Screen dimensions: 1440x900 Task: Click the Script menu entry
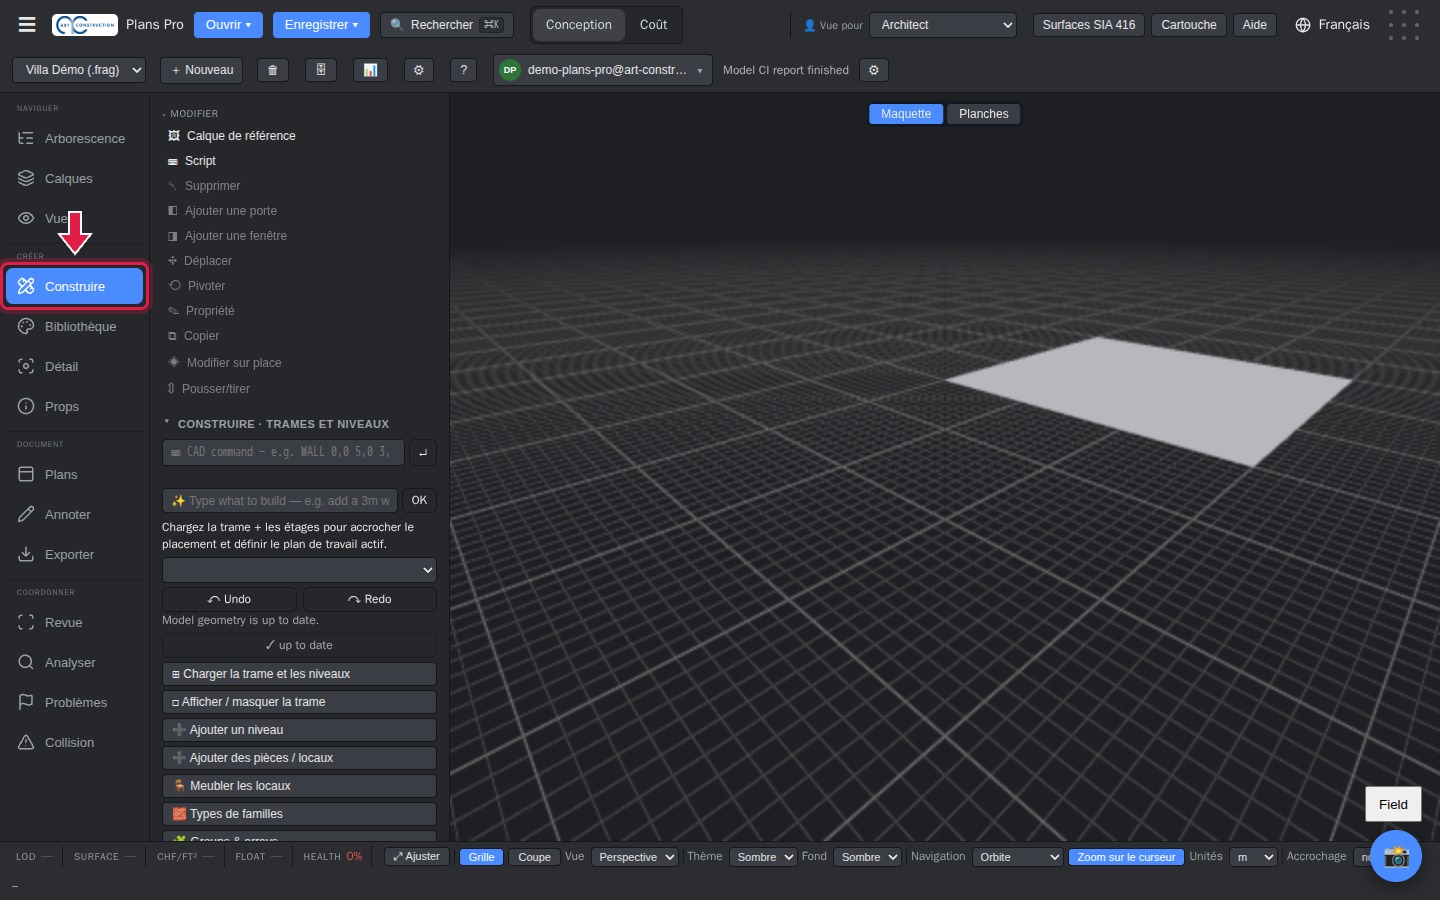coord(200,161)
